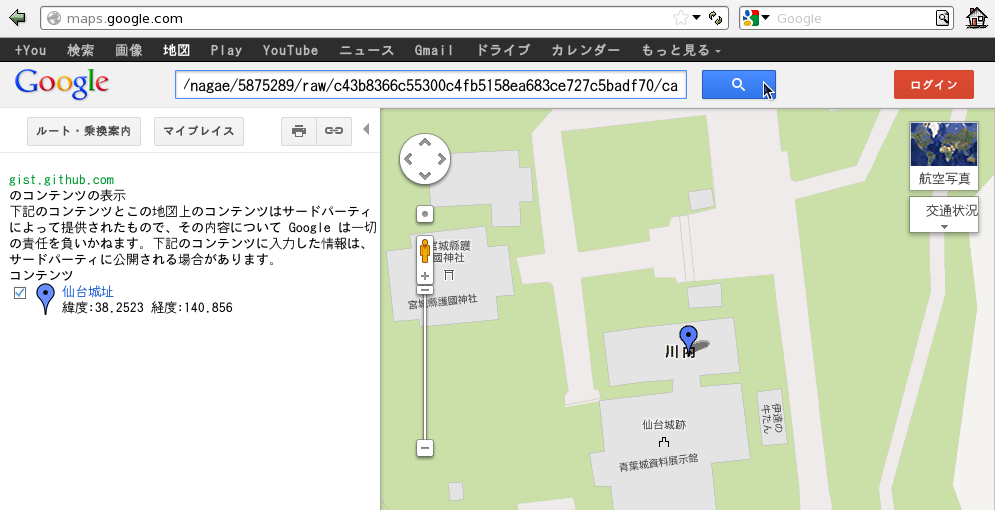Click the 仙台城跡 castle icon on map
The width and height of the screenshot is (995, 510).
664,441
